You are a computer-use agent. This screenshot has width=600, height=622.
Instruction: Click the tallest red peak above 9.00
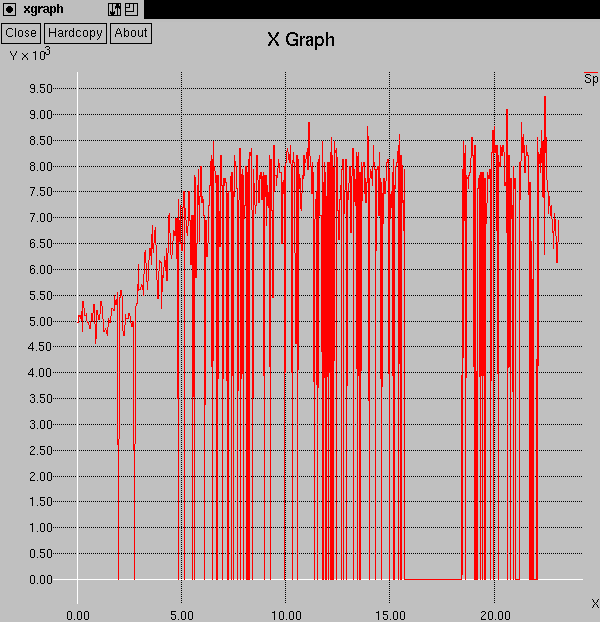tap(544, 99)
